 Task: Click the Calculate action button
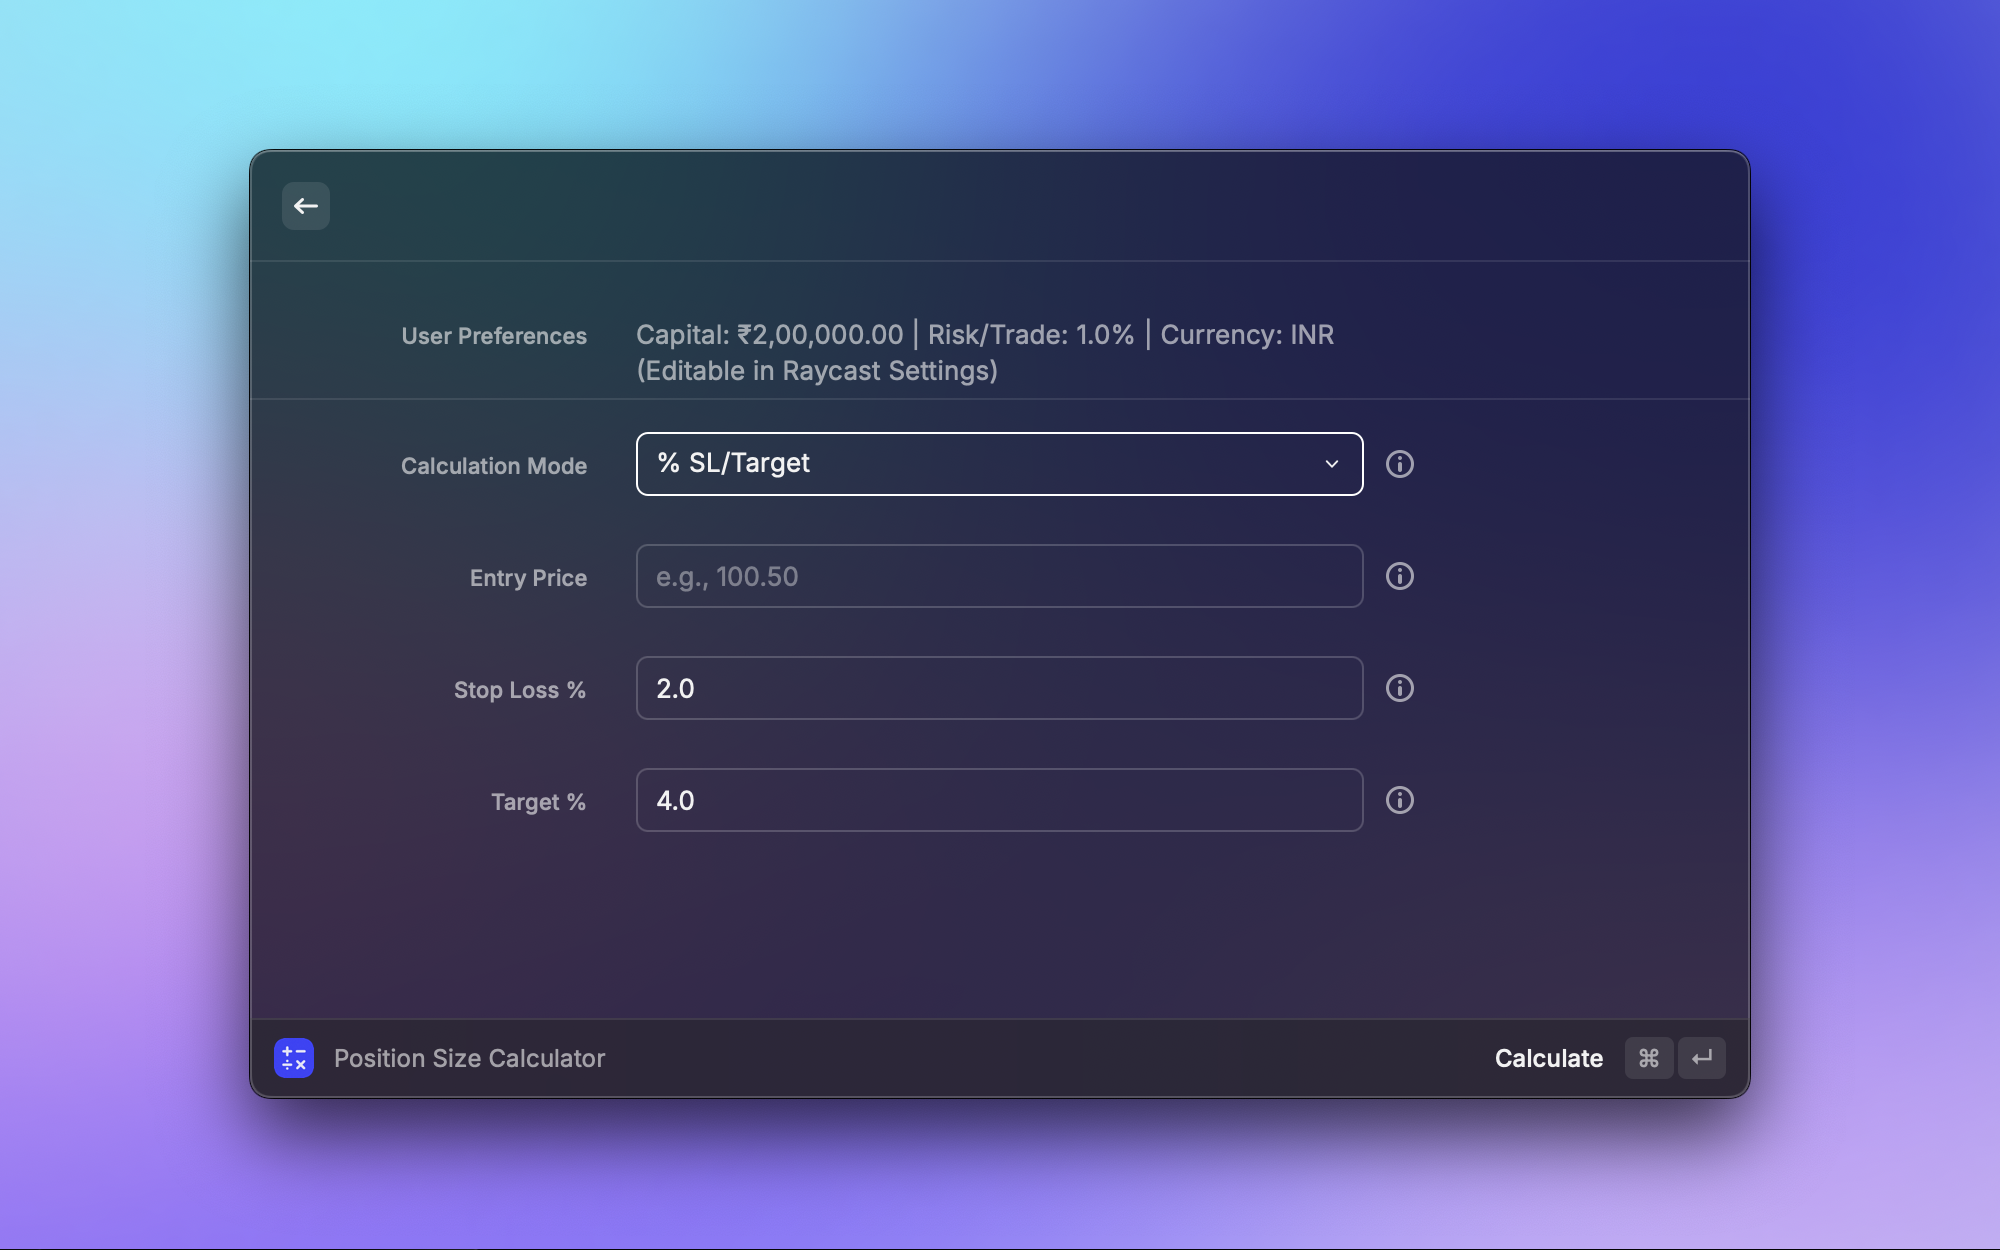point(1548,1058)
